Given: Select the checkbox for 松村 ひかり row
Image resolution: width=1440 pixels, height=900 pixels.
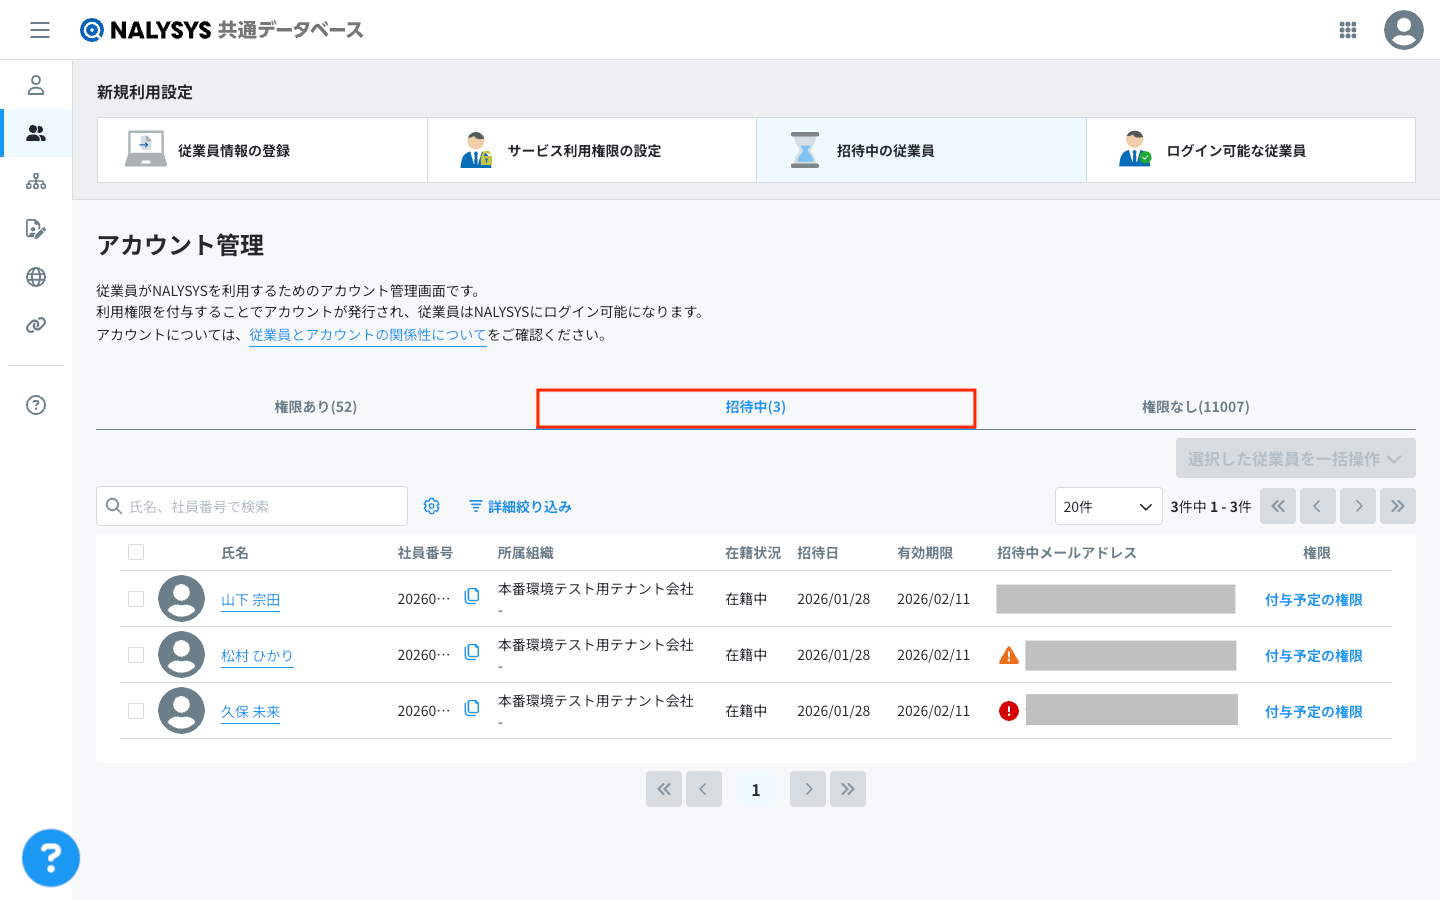Looking at the screenshot, I should [136, 655].
